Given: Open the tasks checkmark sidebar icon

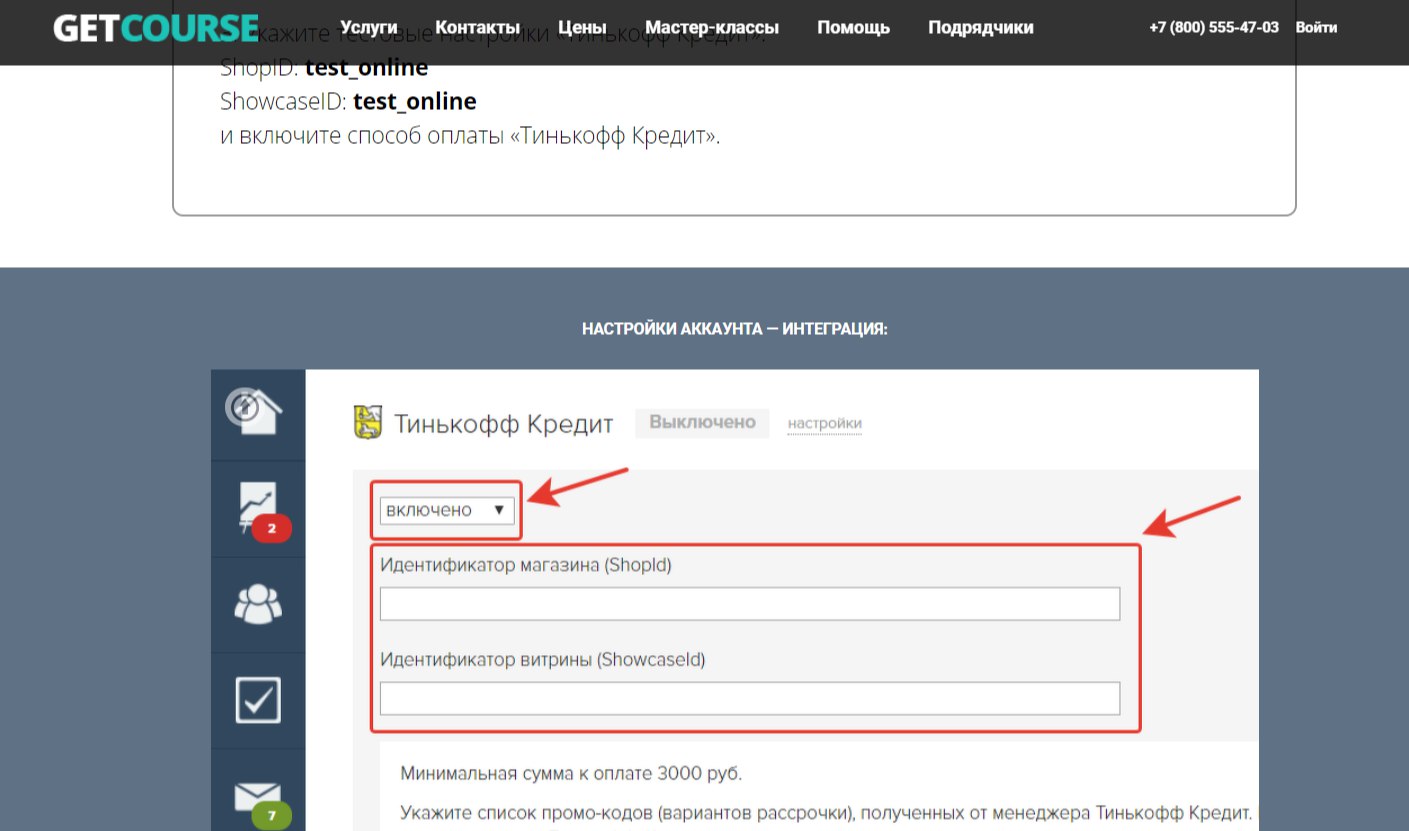Looking at the screenshot, I should pyautogui.click(x=258, y=700).
